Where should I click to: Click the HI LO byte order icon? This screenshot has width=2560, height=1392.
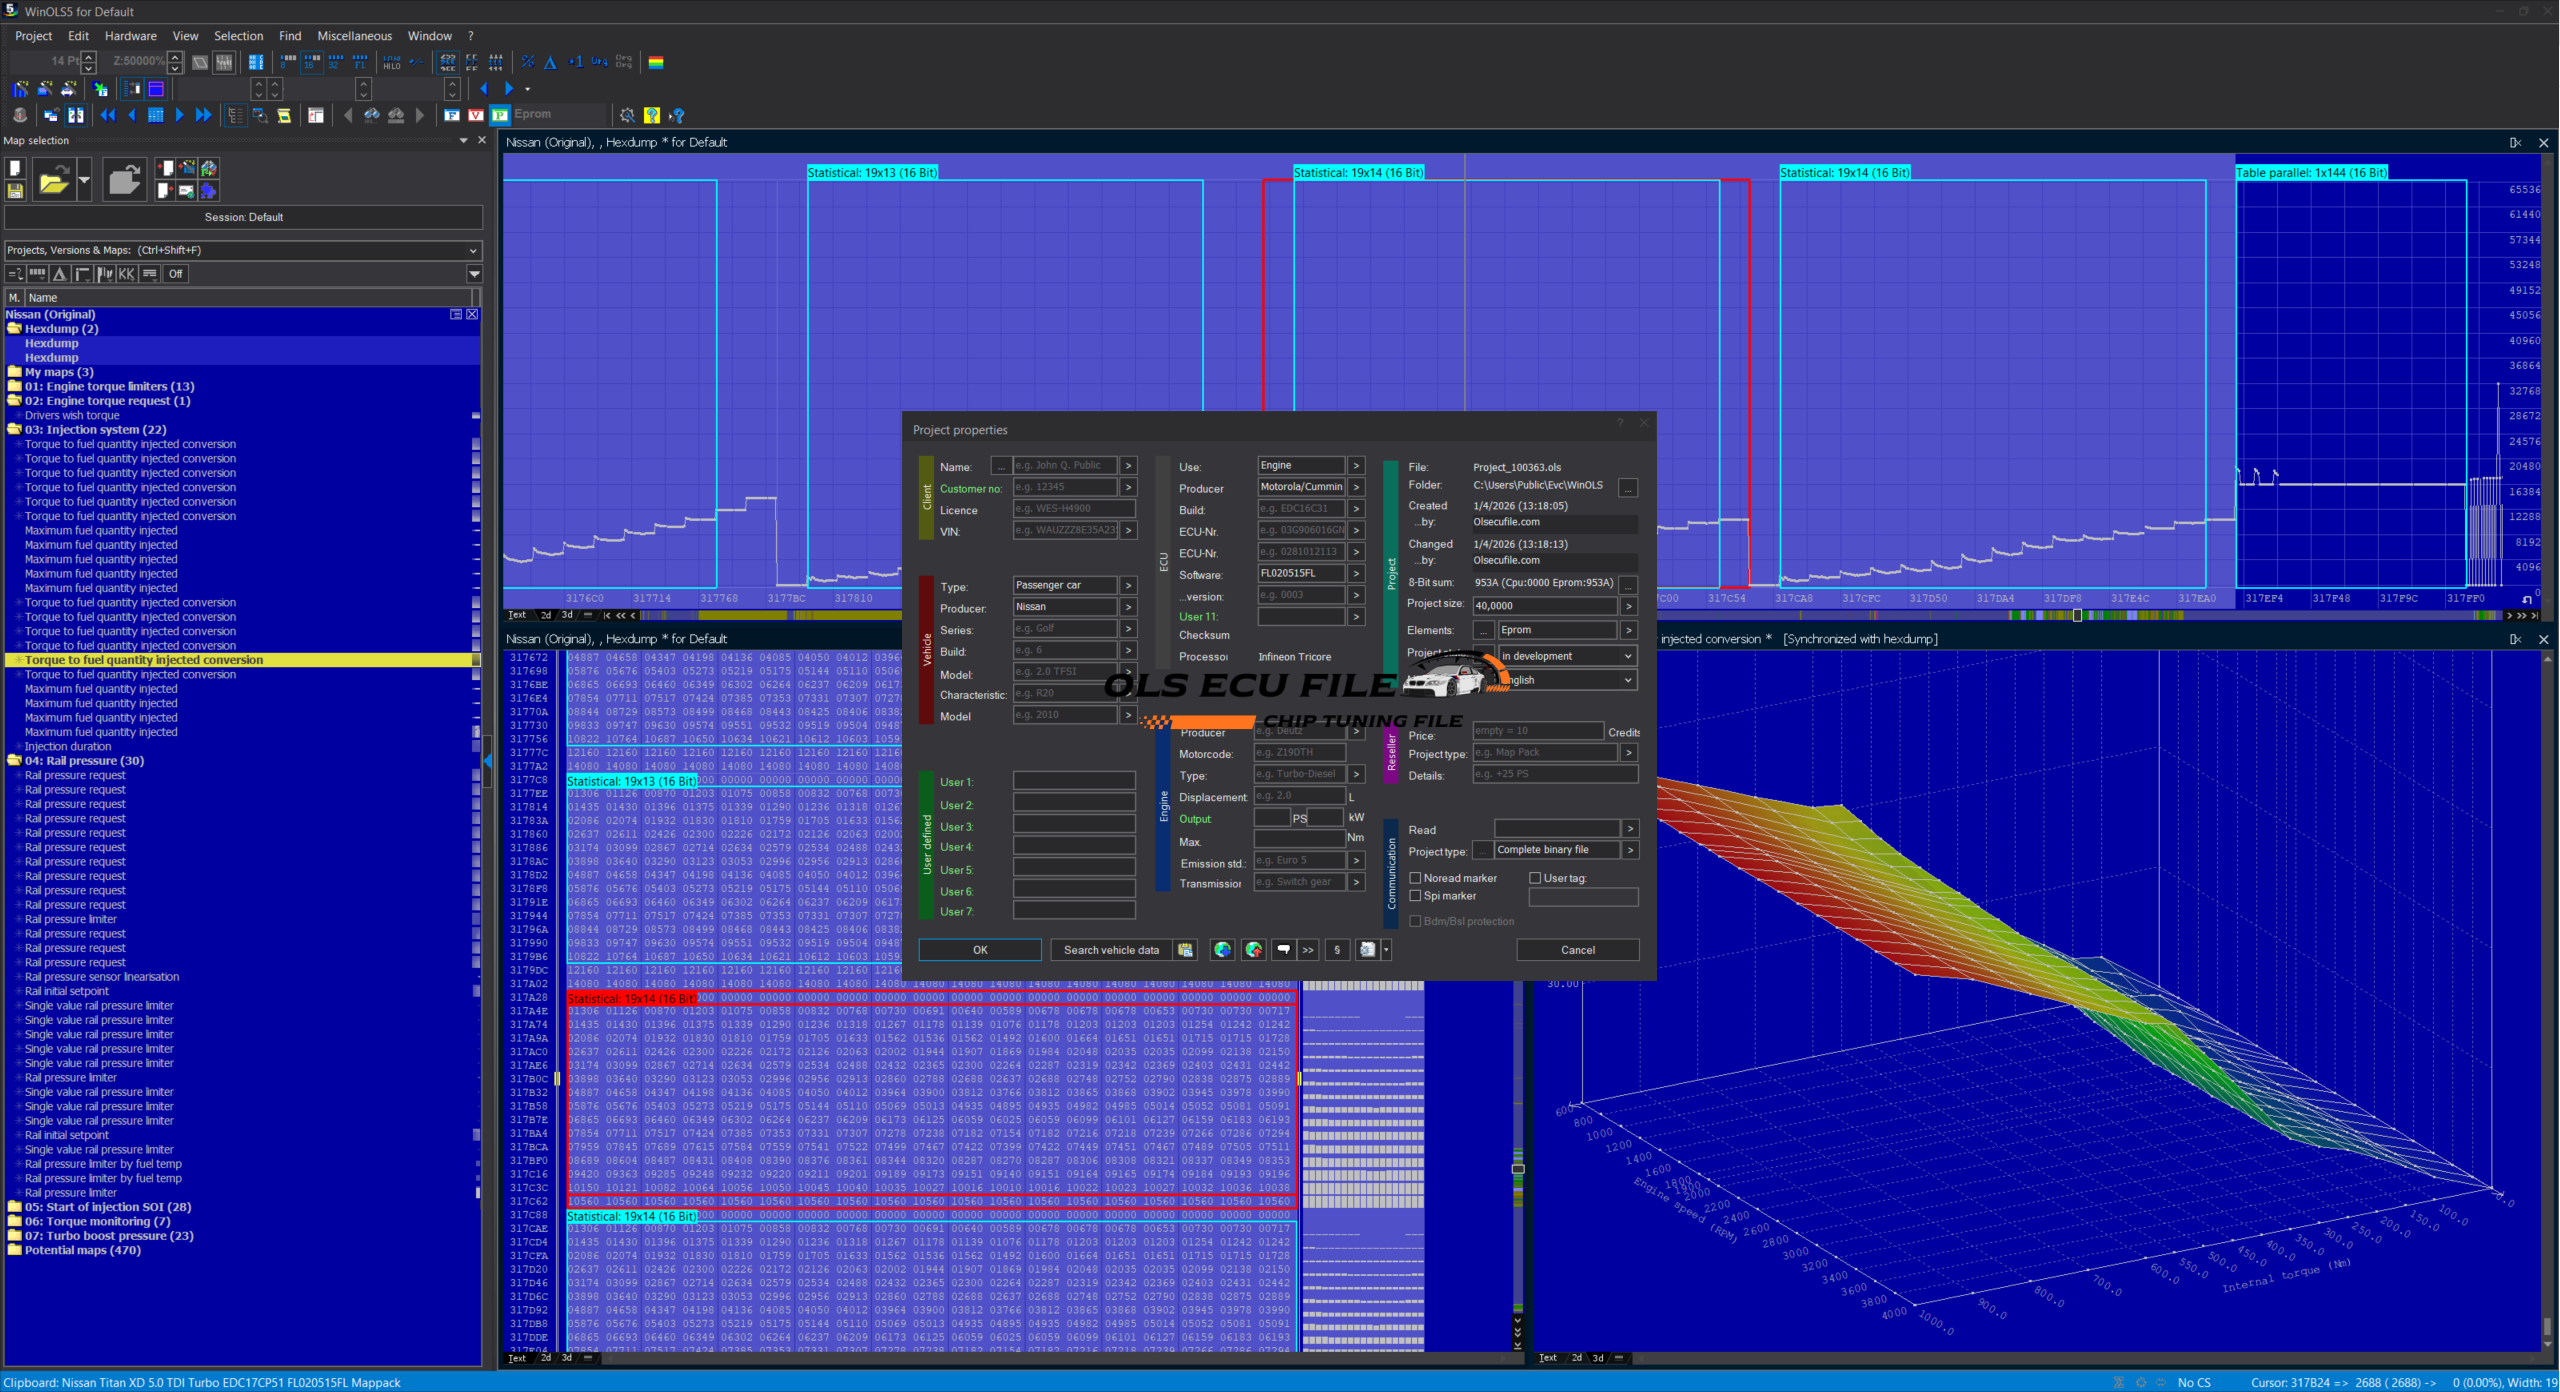coord(392,62)
